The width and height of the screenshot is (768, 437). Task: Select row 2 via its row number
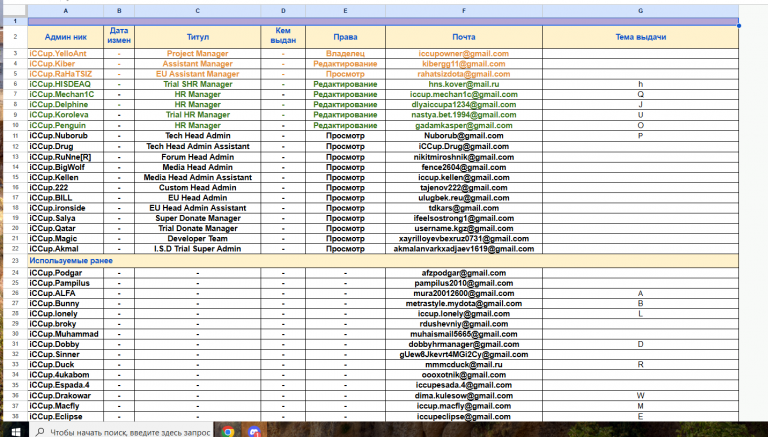(15, 37)
